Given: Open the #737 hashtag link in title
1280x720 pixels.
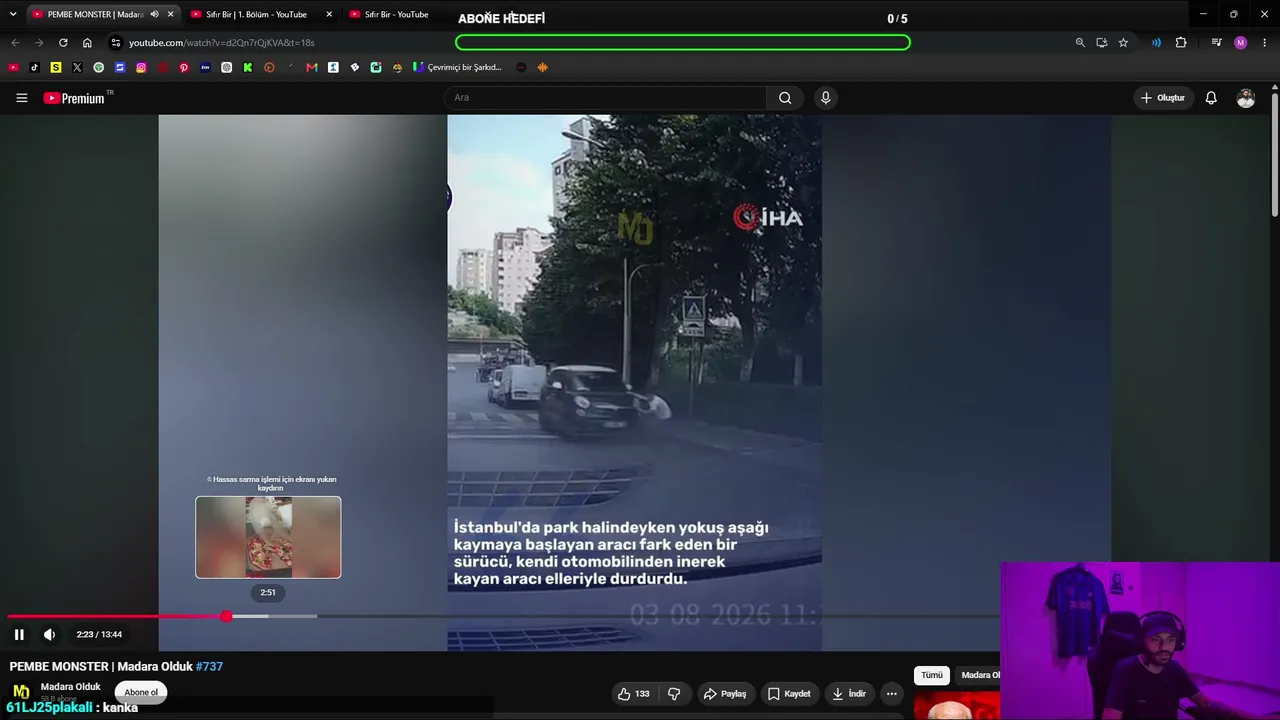Looking at the screenshot, I should click(209, 666).
